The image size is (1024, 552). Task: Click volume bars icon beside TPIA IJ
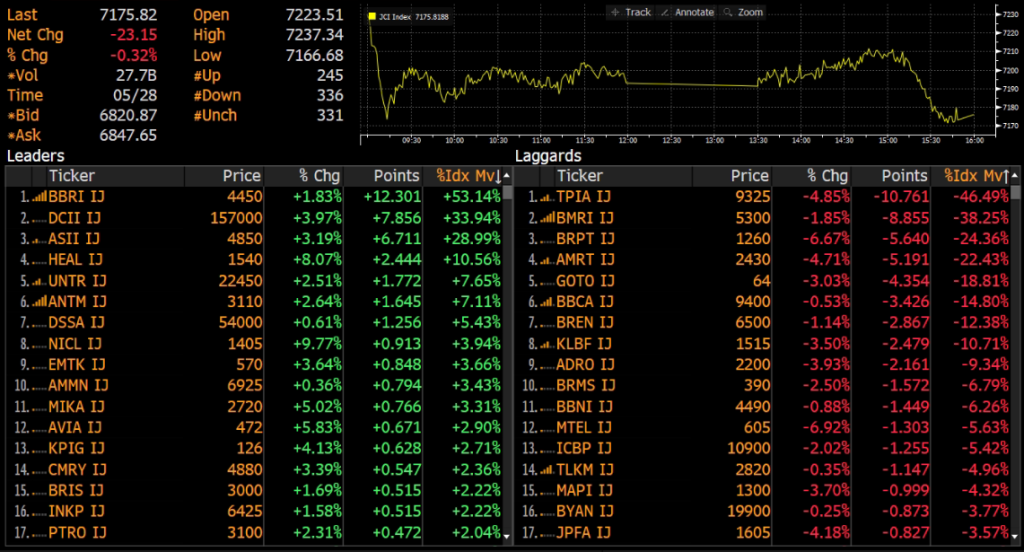[x=547, y=197]
